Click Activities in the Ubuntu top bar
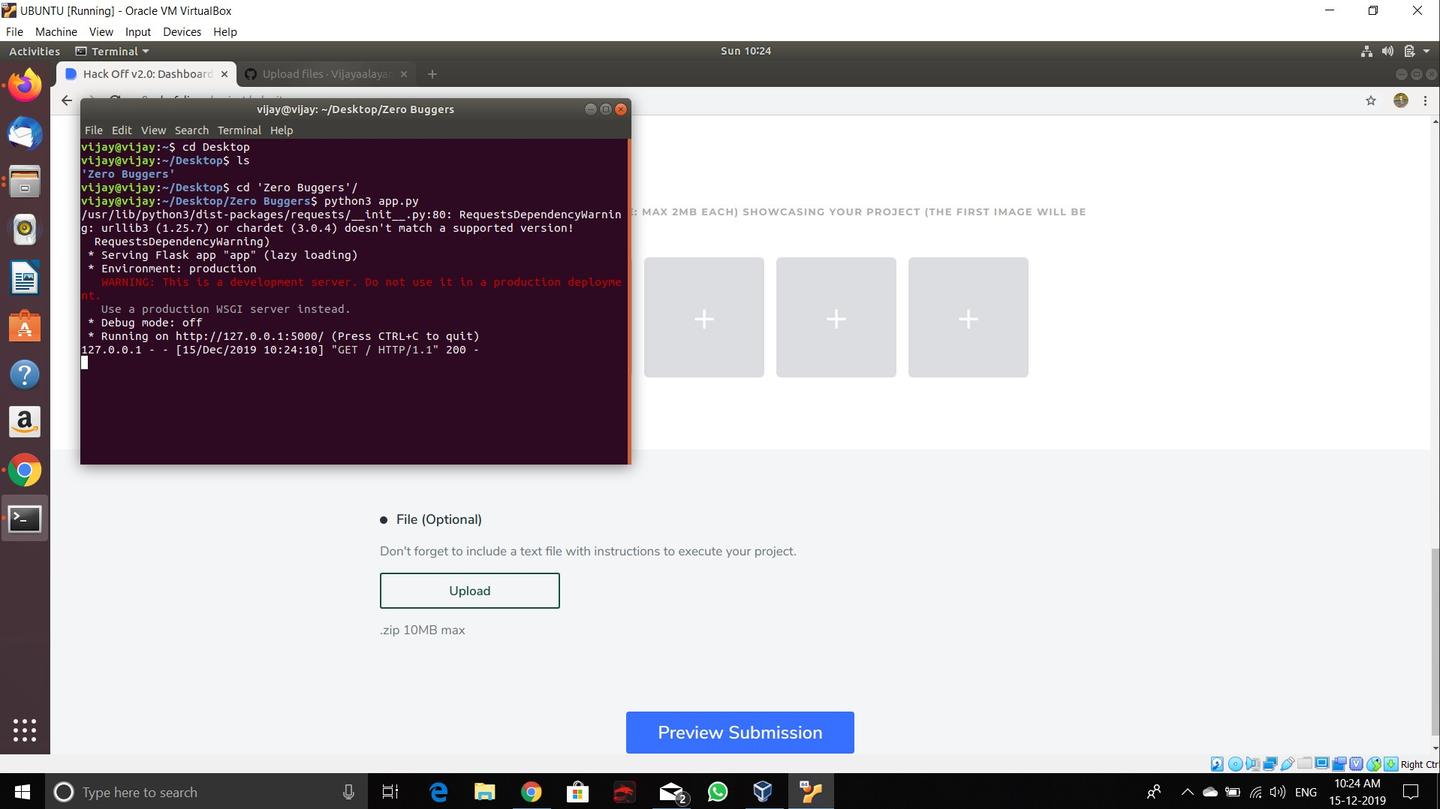The width and height of the screenshot is (1440, 809). tap(34, 51)
